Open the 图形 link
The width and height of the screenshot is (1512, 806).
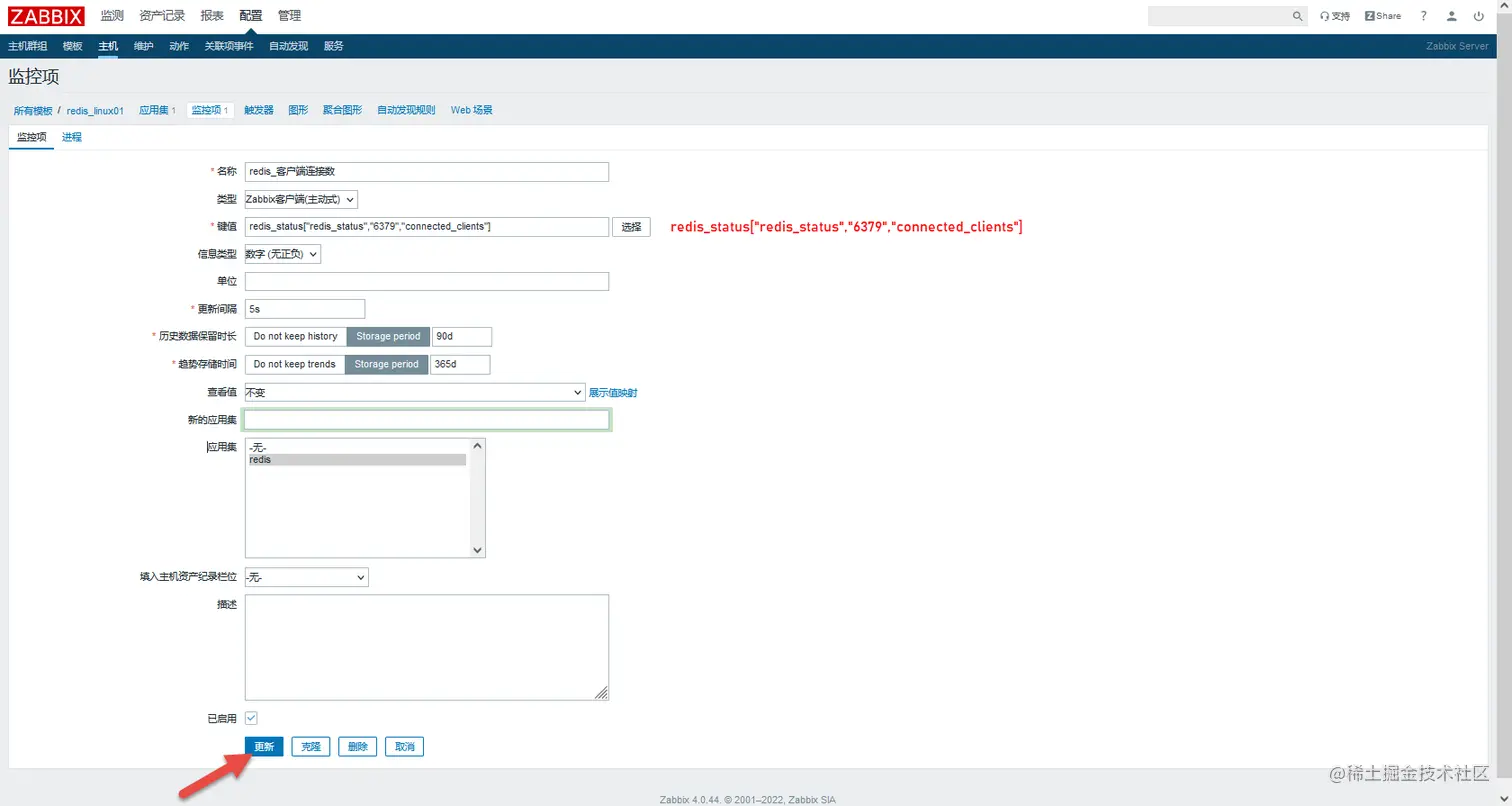298,110
